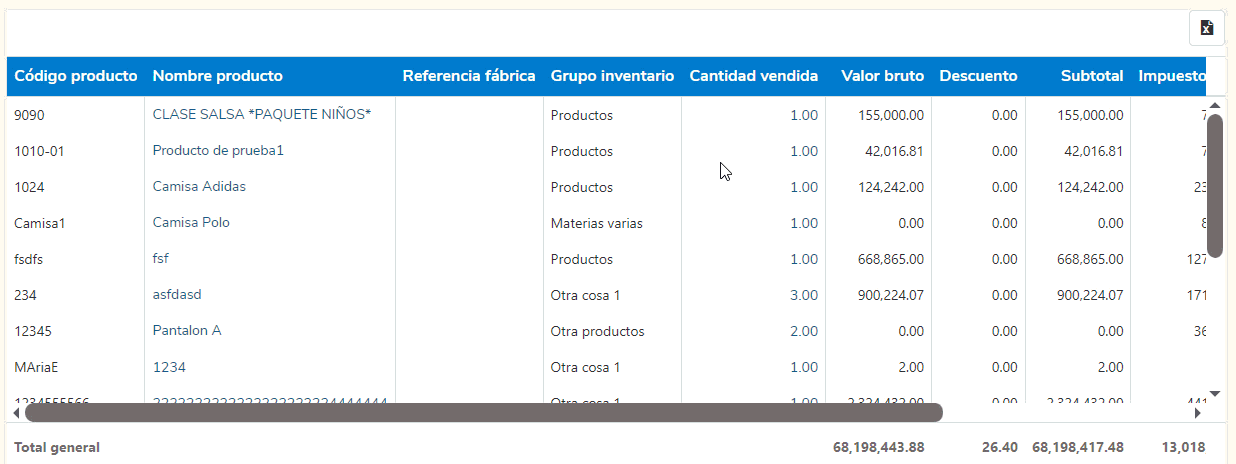Sort by Descuento column header
This screenshot has height=464, width=1236.
pyautogui.click(x=979, y=76)
